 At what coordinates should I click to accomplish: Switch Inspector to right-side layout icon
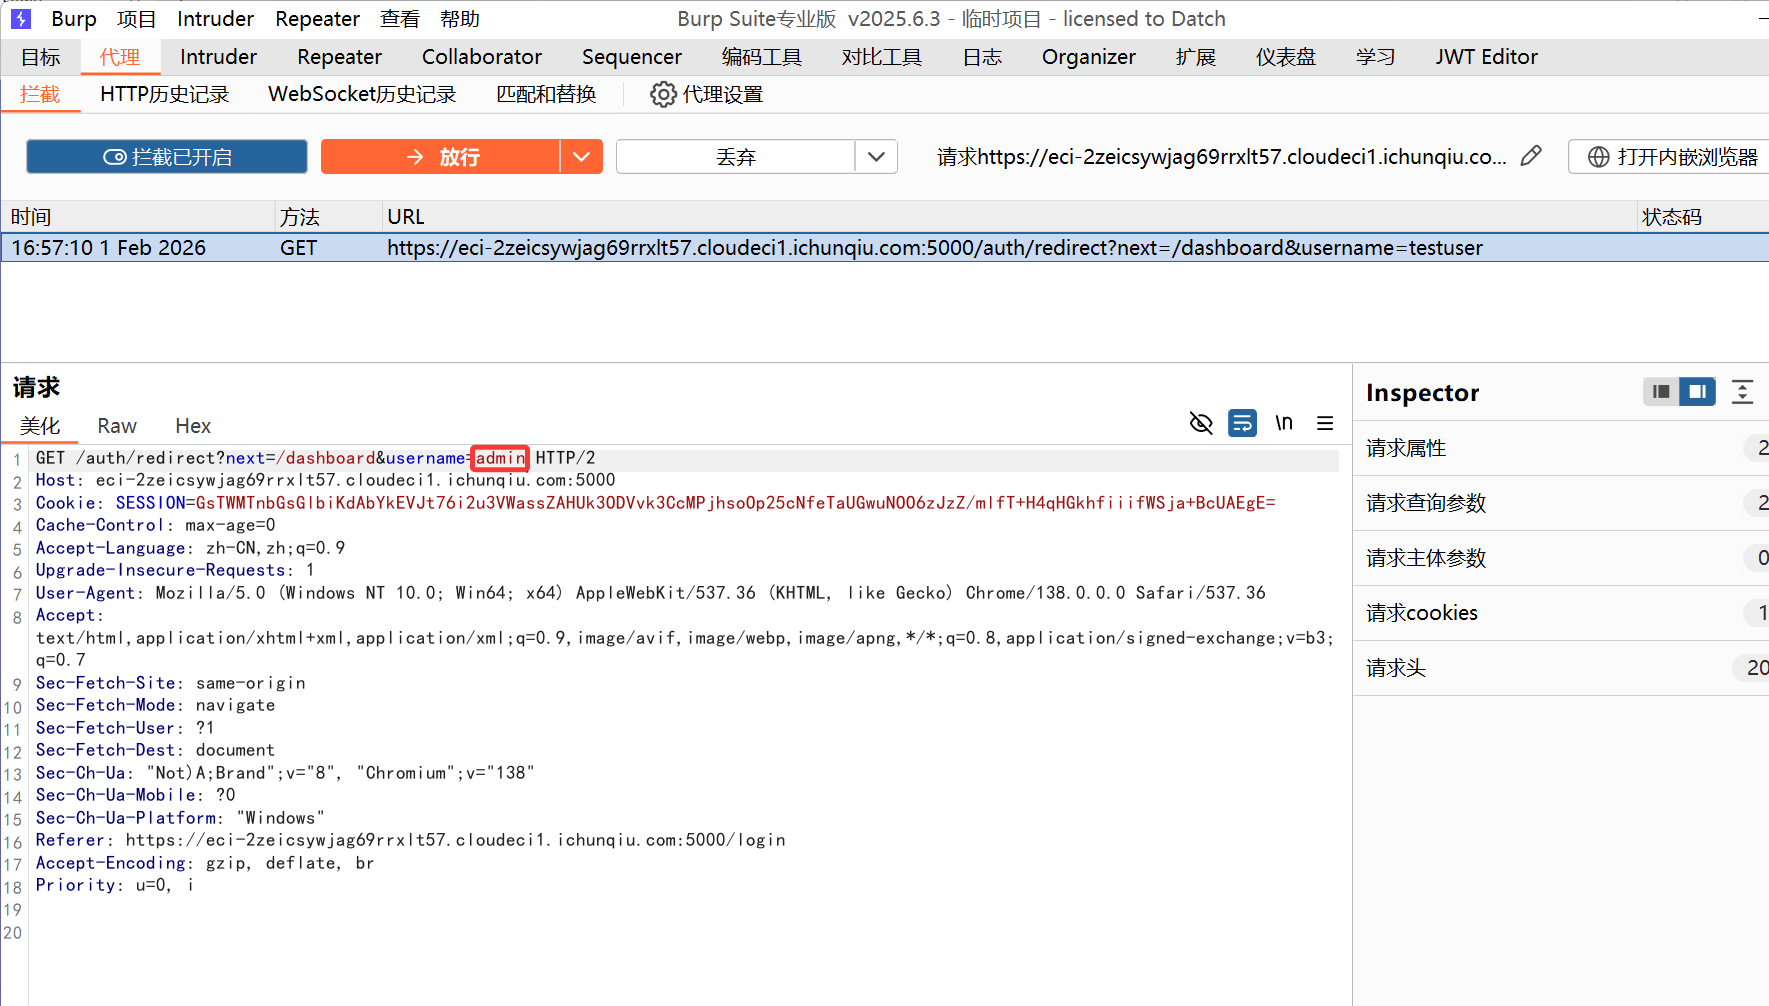pos(1697,392)
